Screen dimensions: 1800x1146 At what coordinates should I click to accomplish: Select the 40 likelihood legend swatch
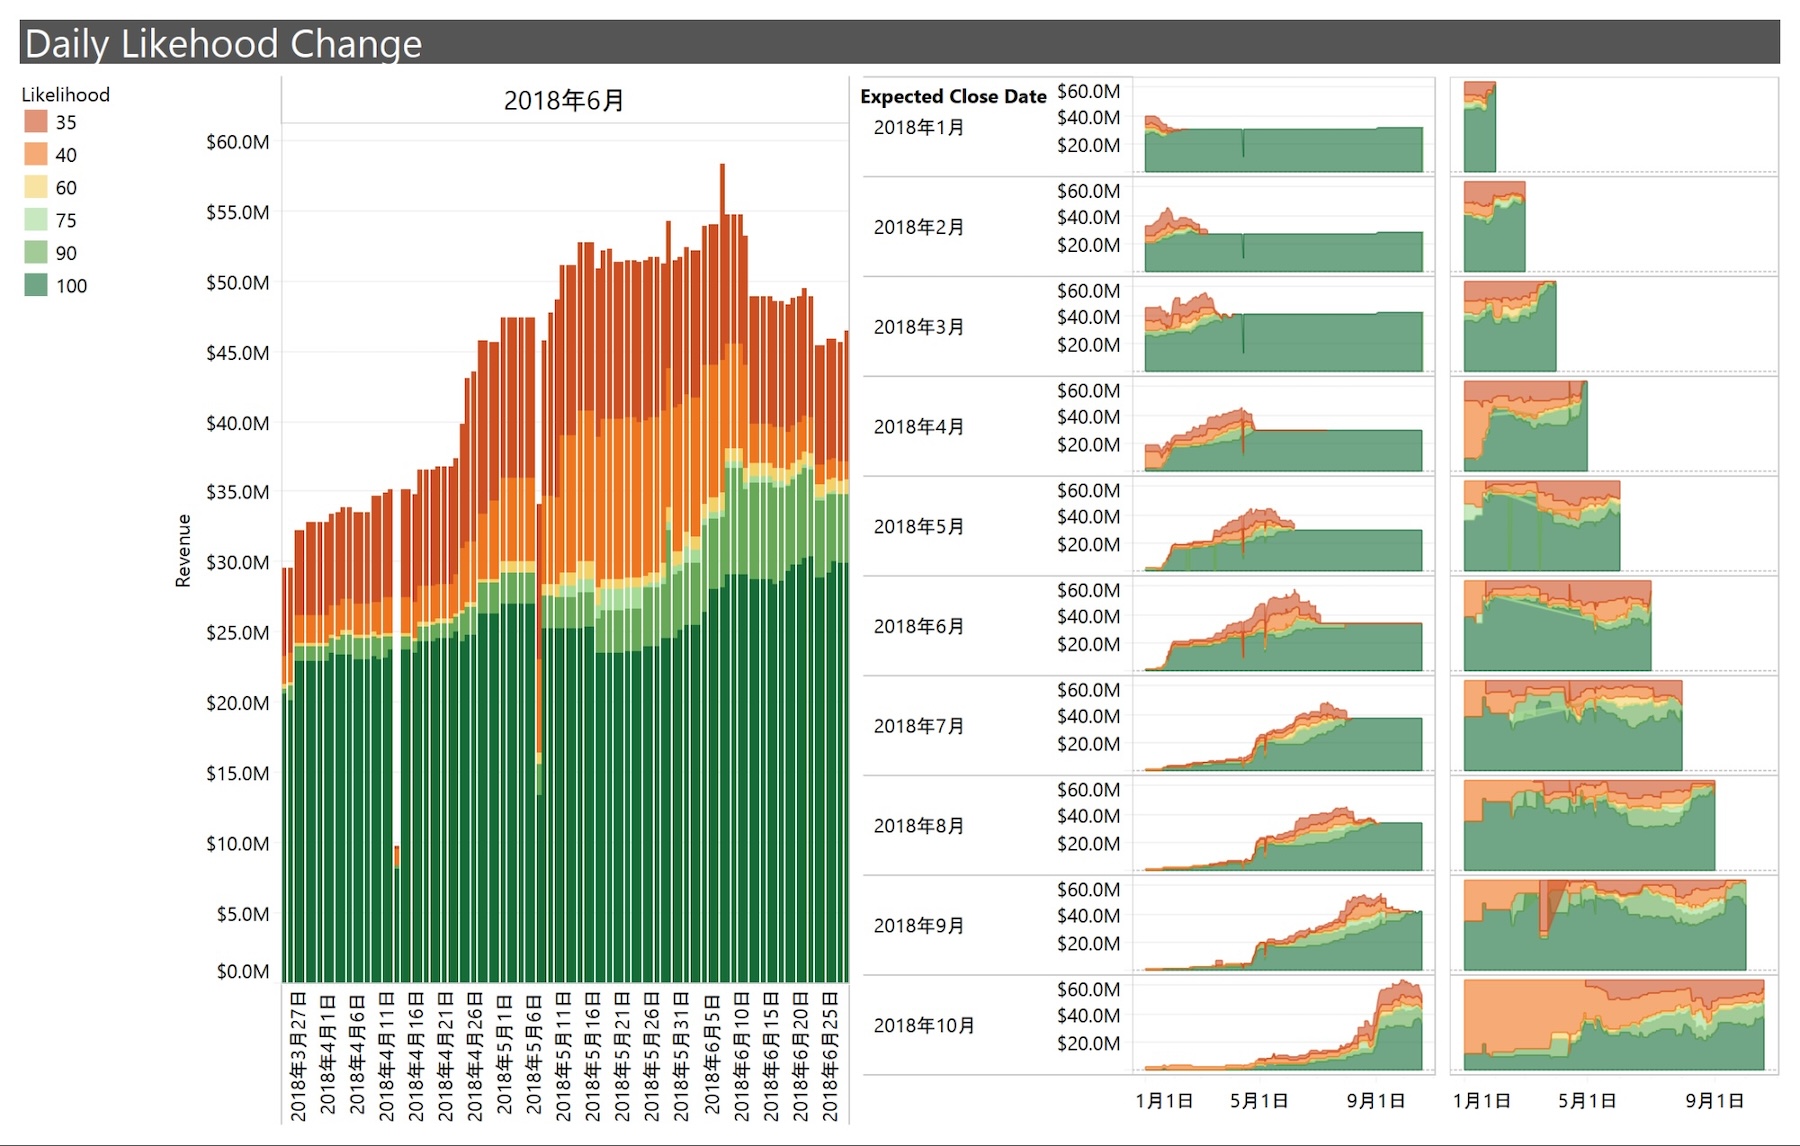[x=36, y=155]
